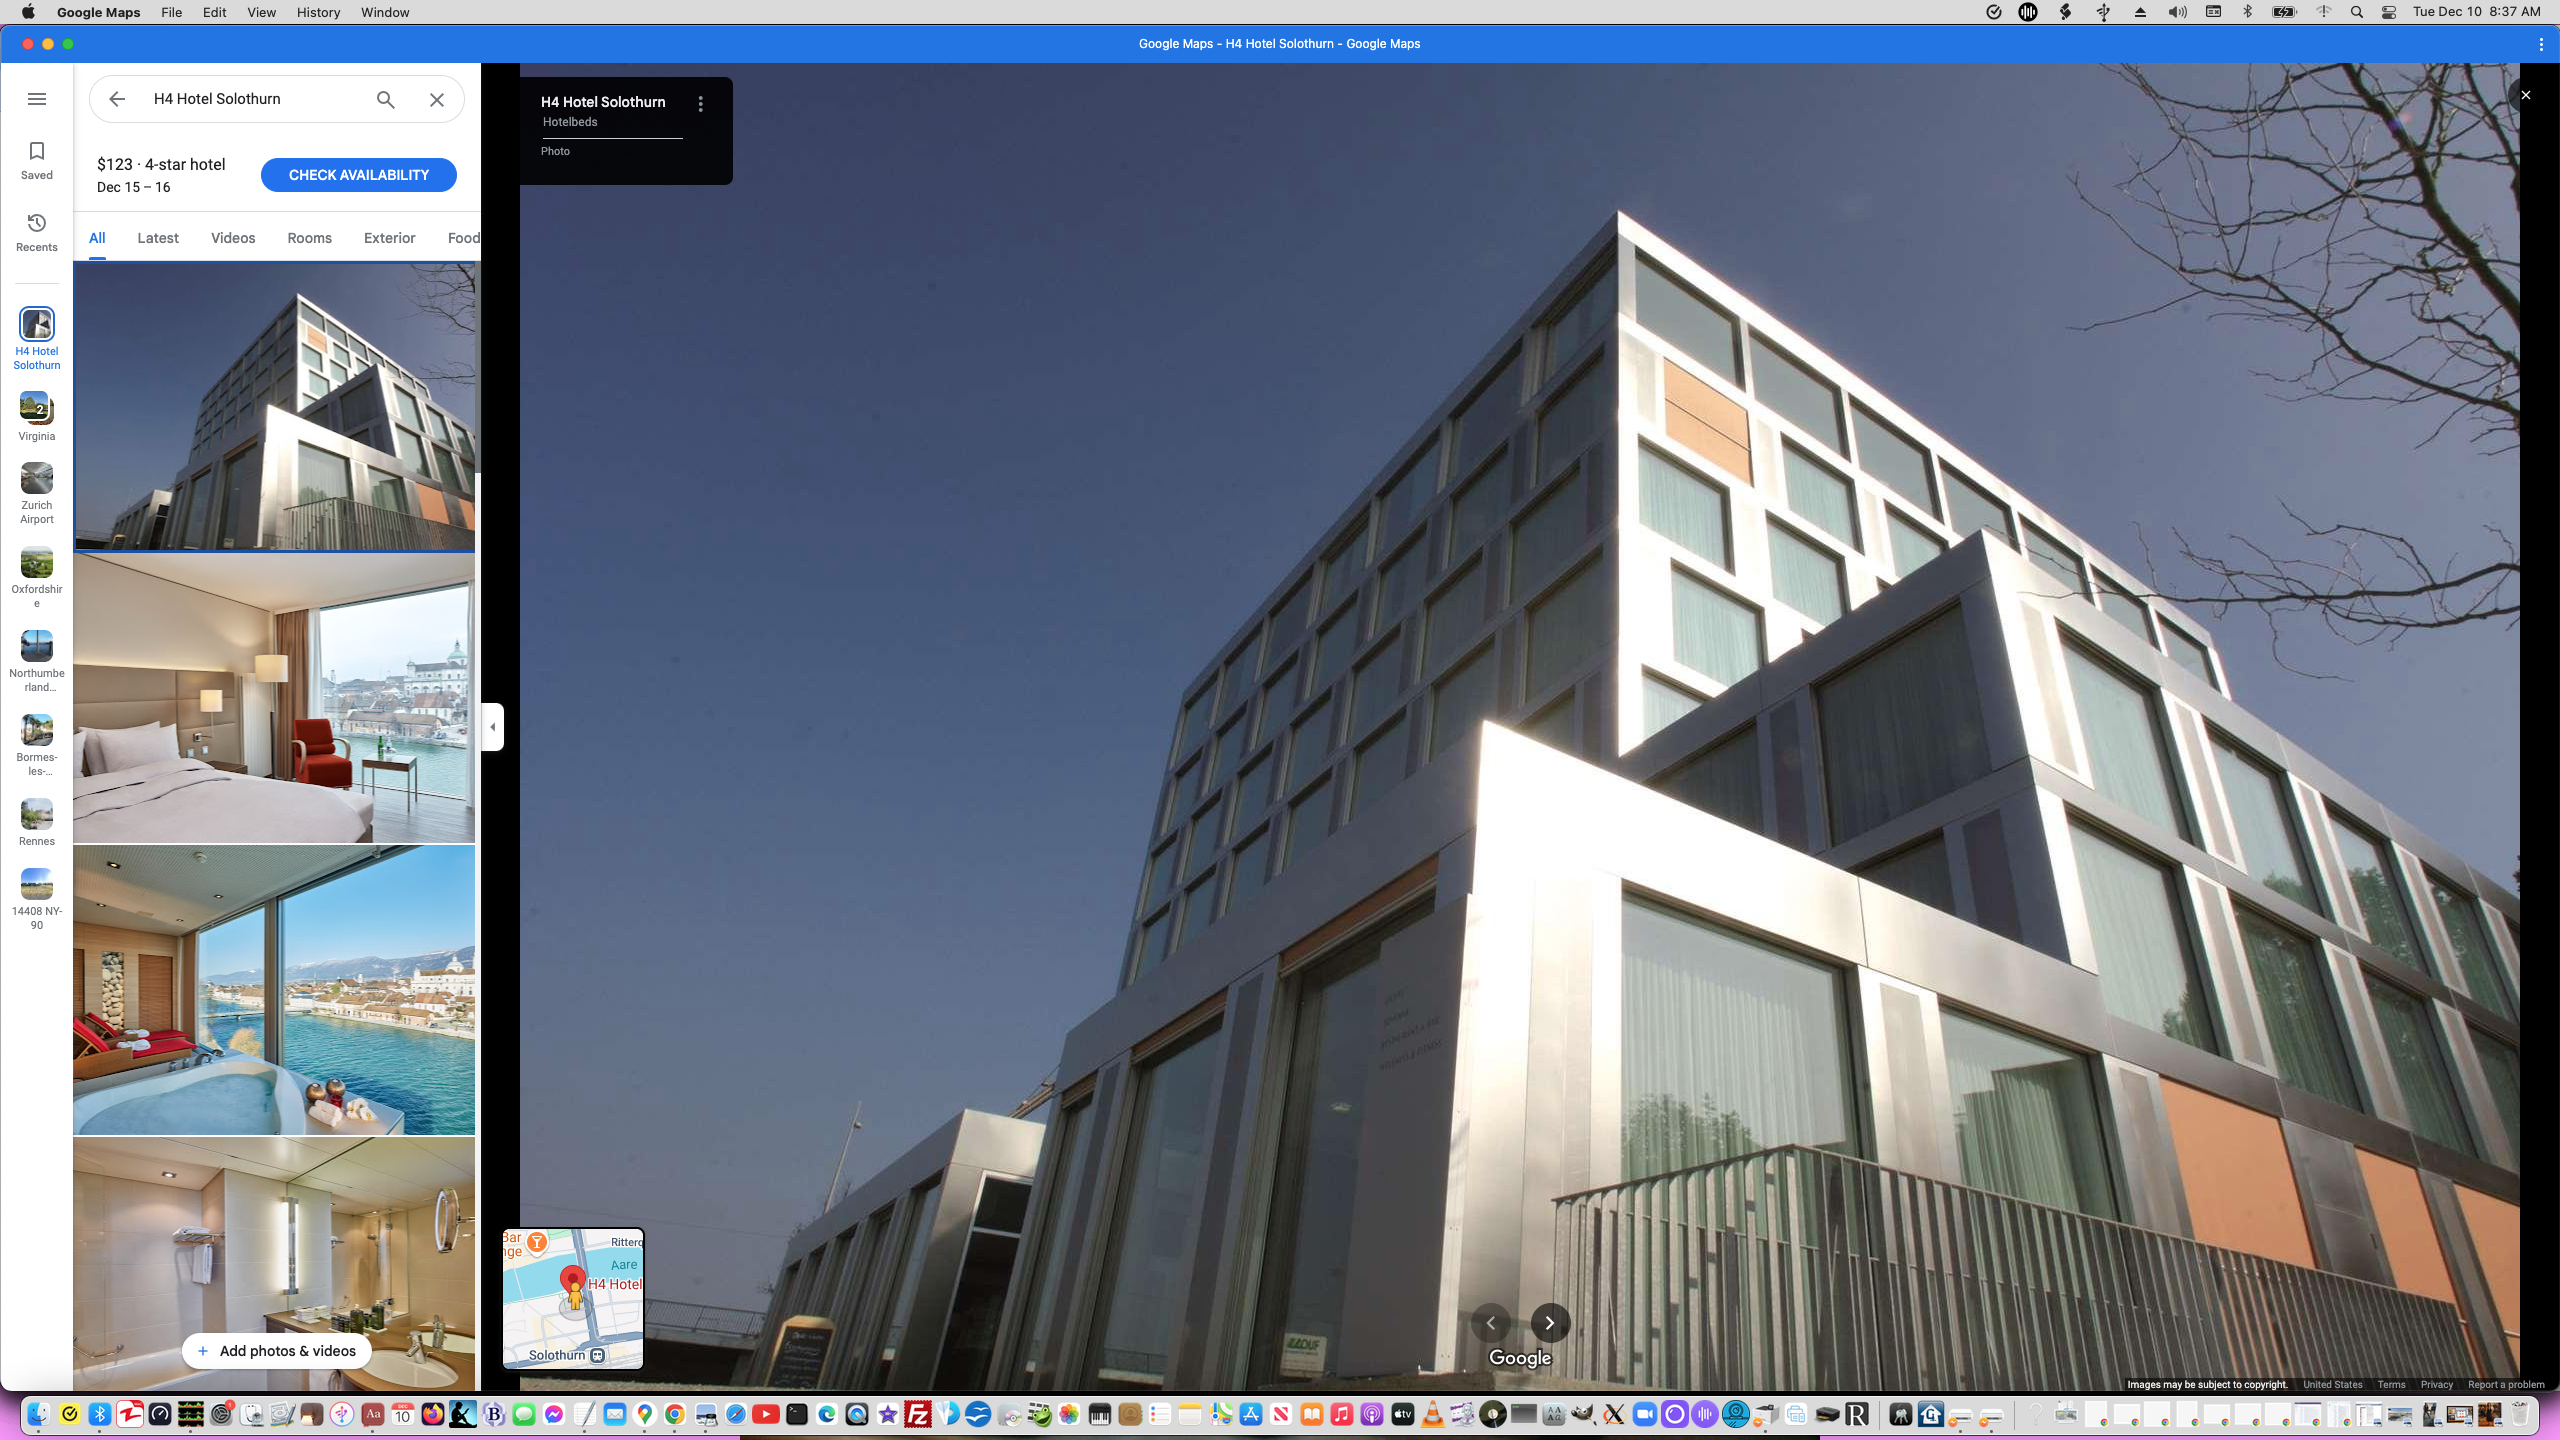Trigger a search with the magnifier icon

[385, 99]
